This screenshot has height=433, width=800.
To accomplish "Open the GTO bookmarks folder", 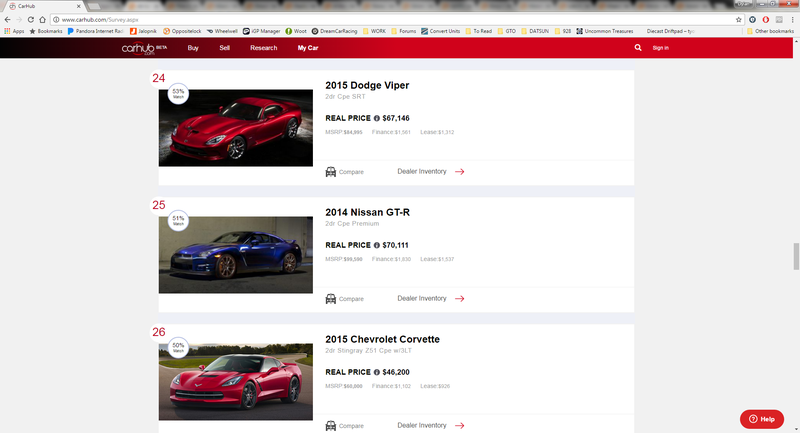I will [x=506, y=31].
